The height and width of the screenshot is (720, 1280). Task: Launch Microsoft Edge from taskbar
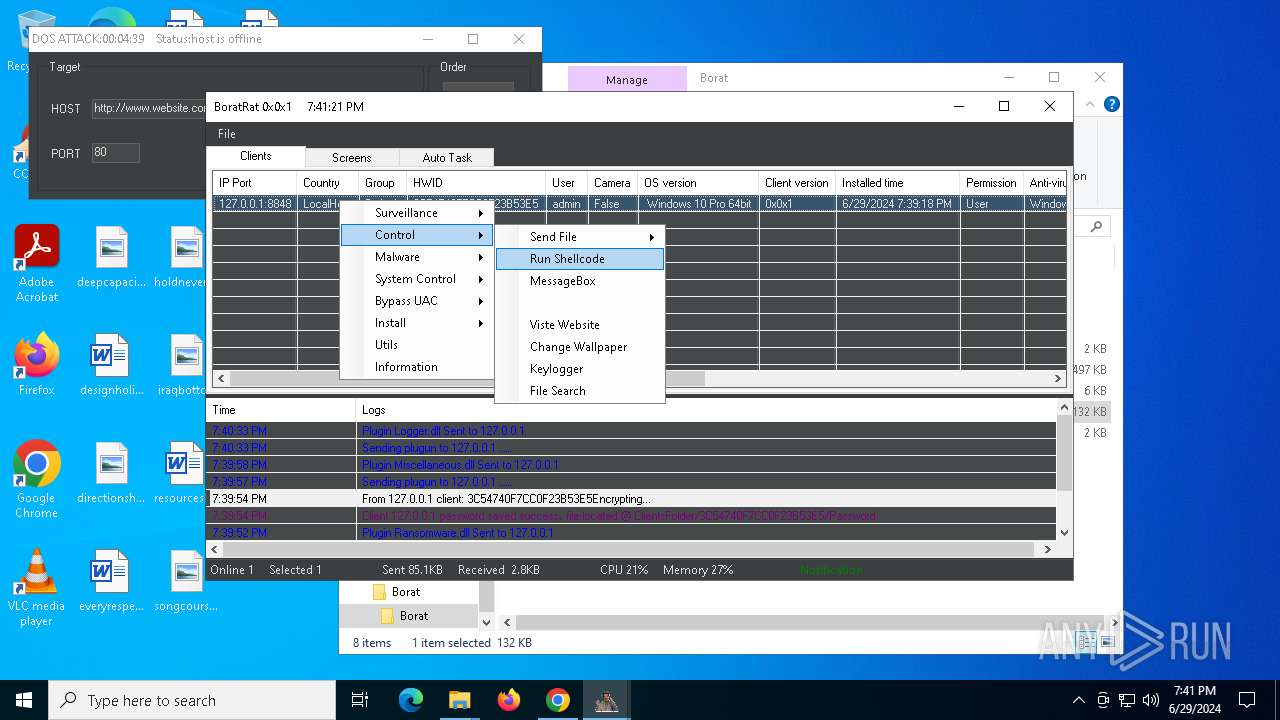pos(411,700)
